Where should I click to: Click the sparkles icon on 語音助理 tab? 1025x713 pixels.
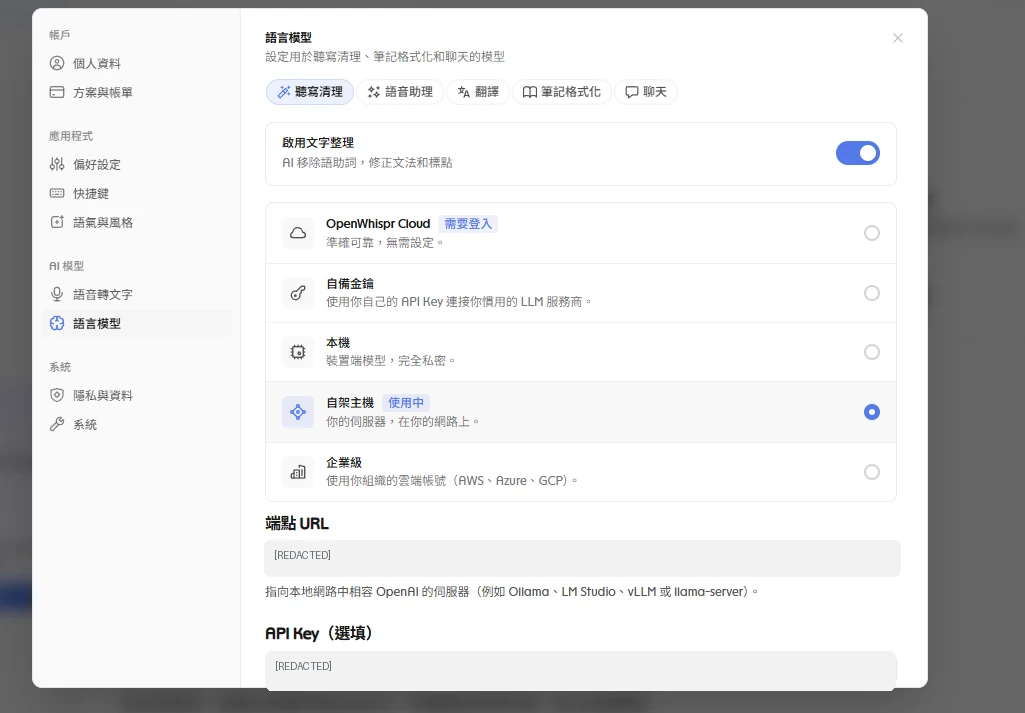click(374, 92)
